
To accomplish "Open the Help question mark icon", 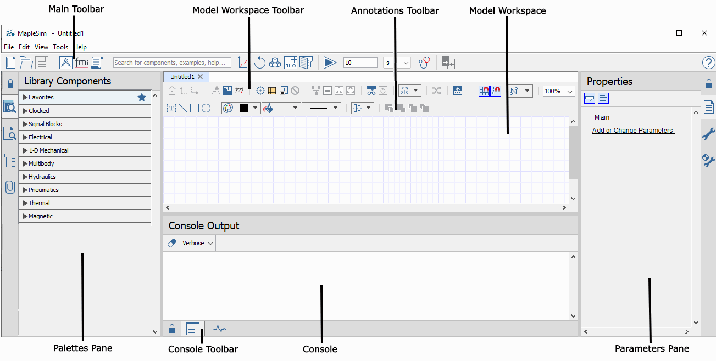I will (x=707, y=63).
